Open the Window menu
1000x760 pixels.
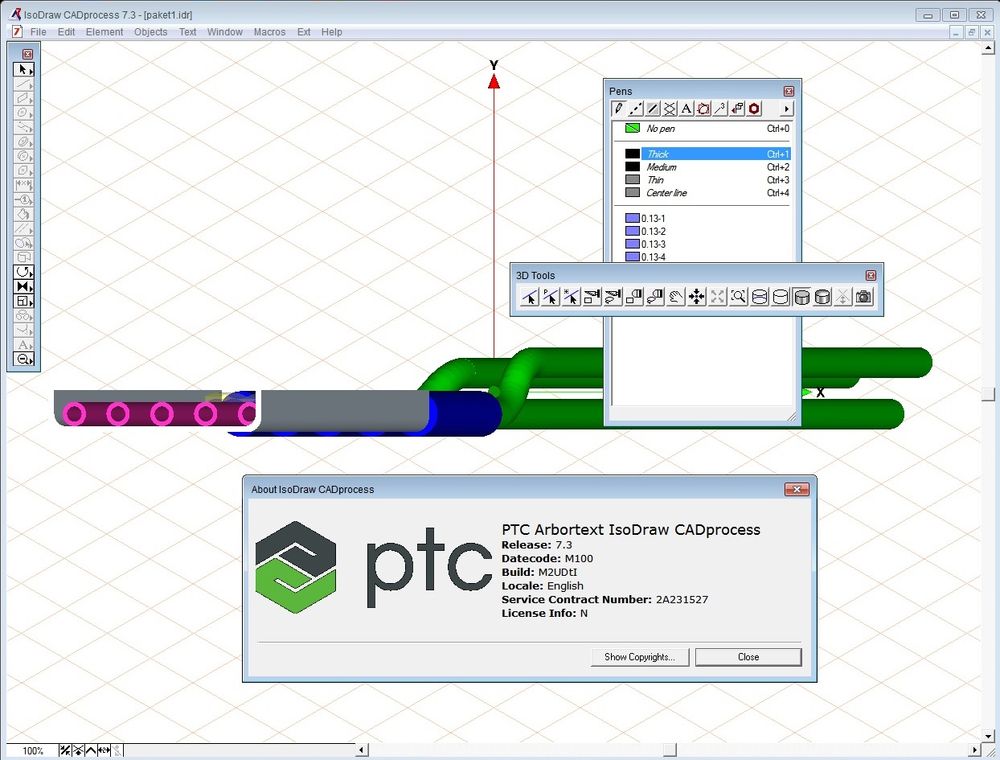pyautogui.click(x=224, y=32)
